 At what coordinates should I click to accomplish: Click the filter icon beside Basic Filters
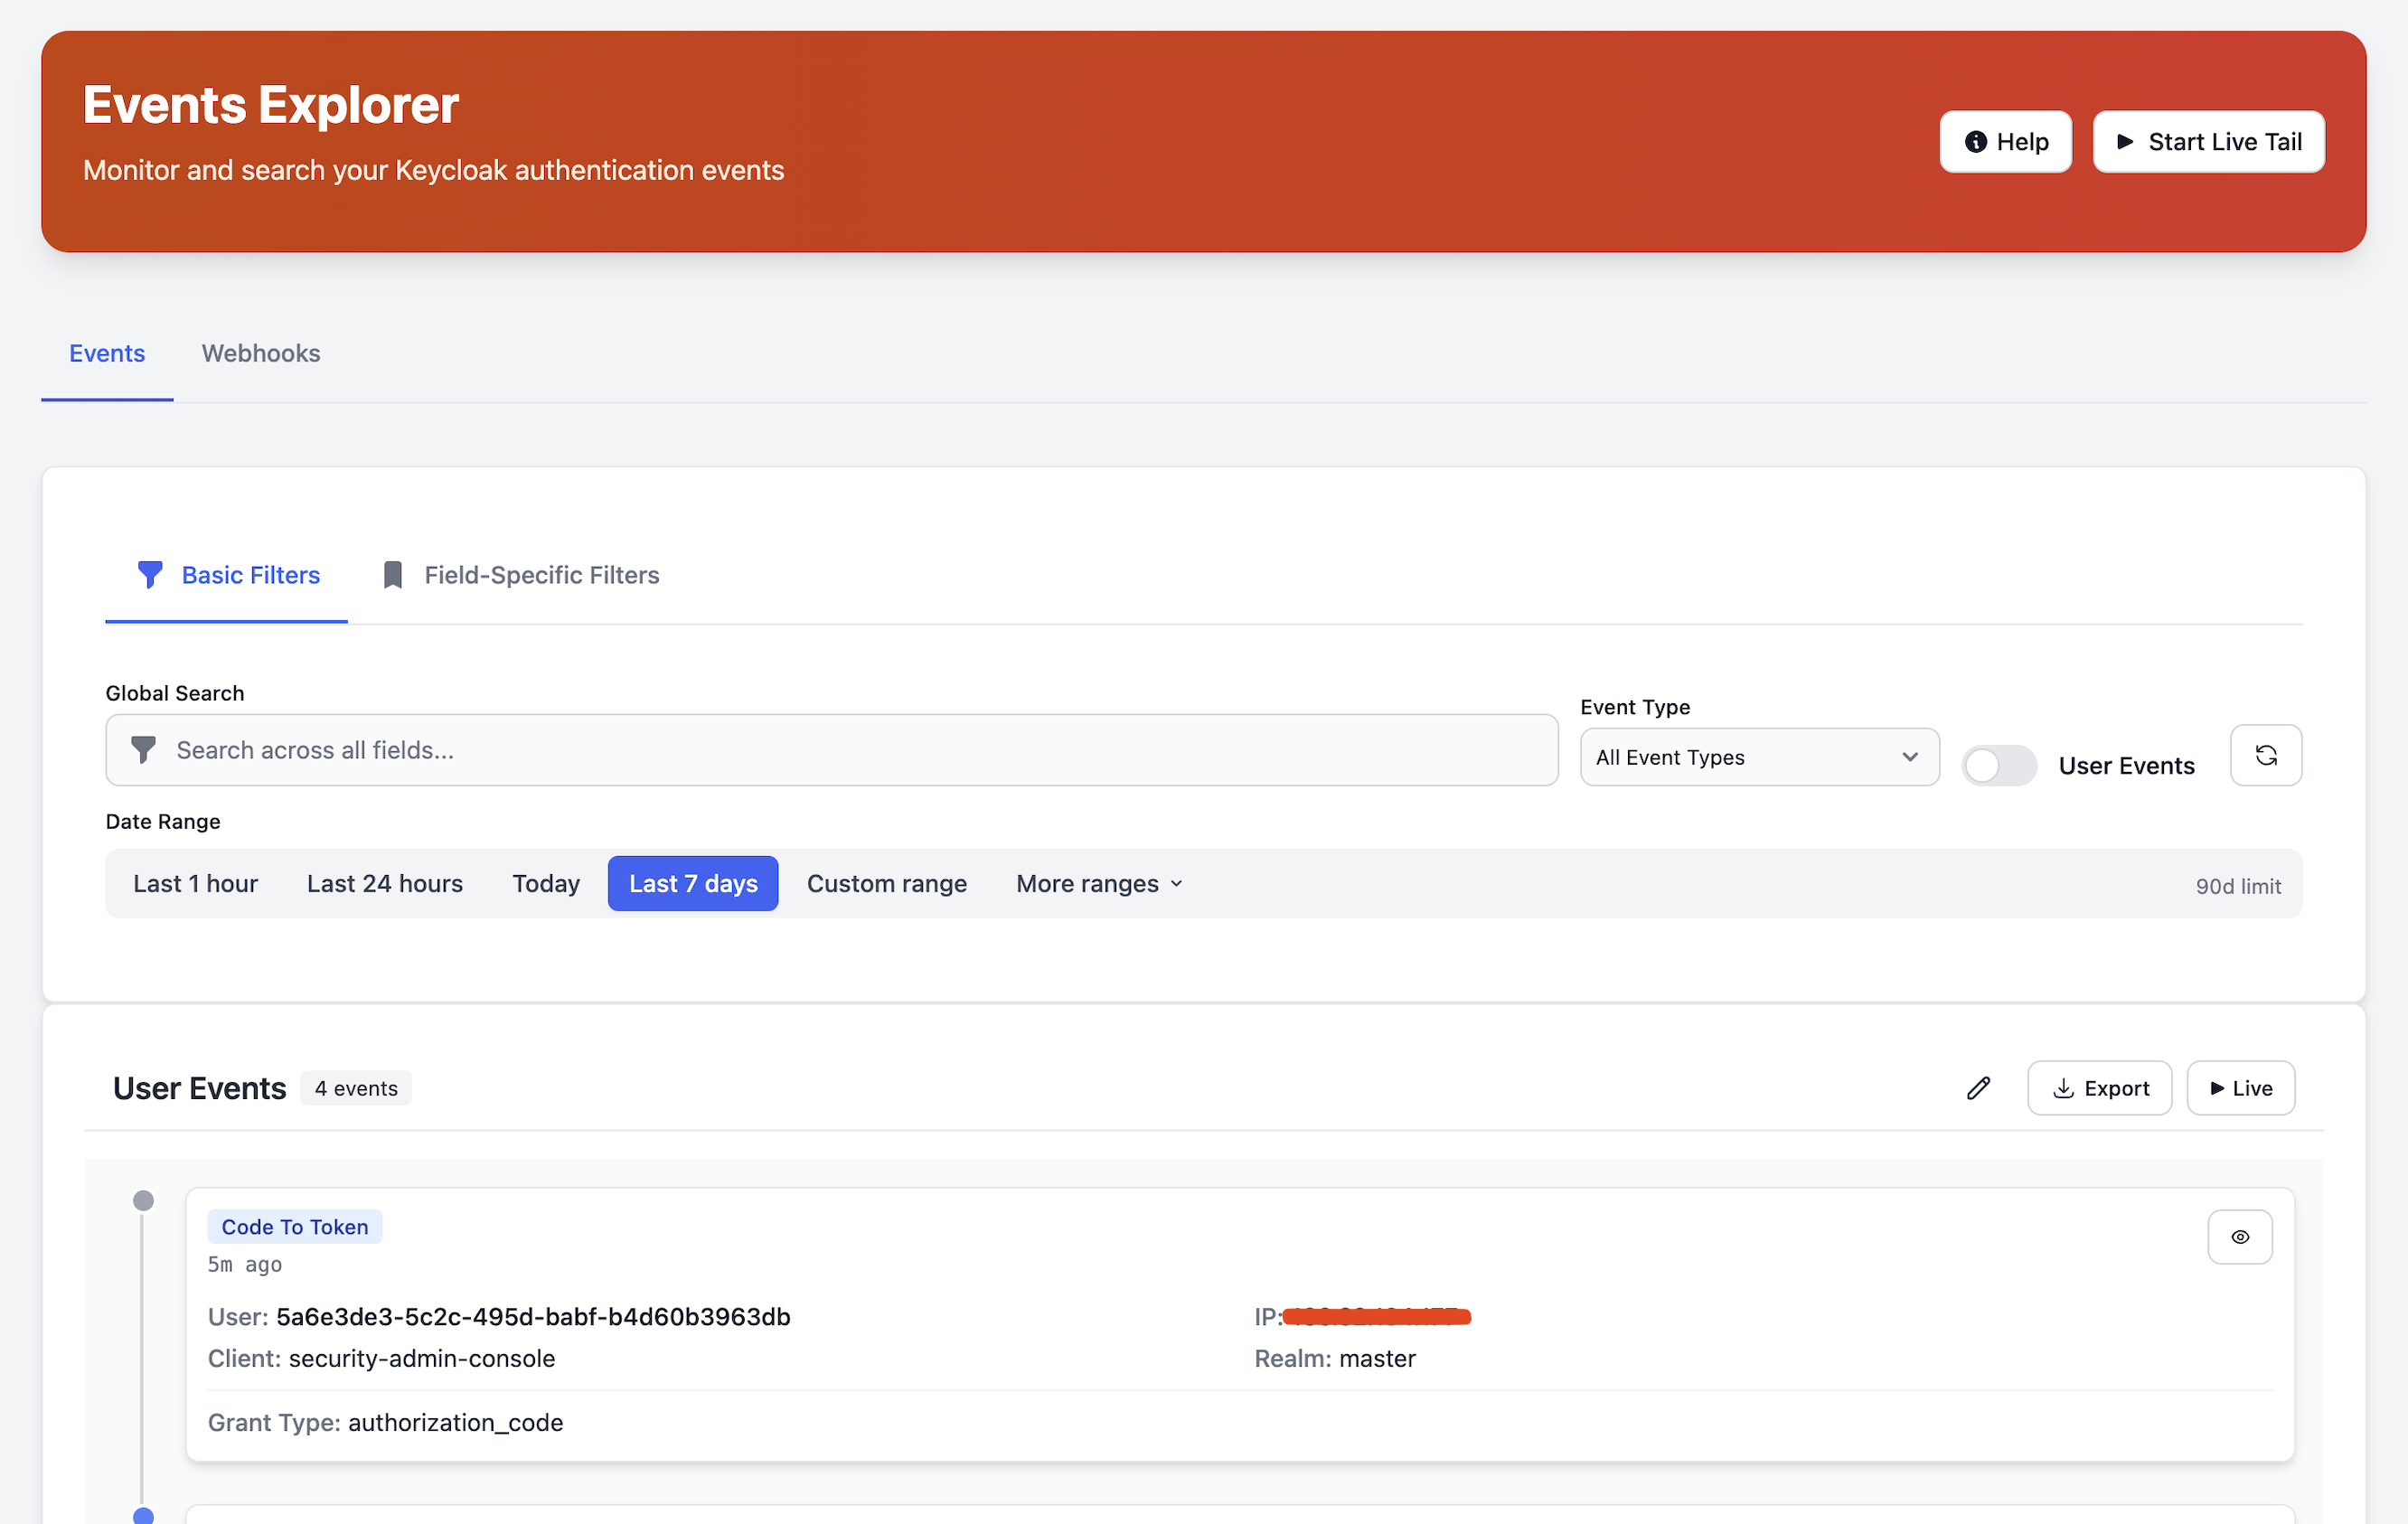151,574
